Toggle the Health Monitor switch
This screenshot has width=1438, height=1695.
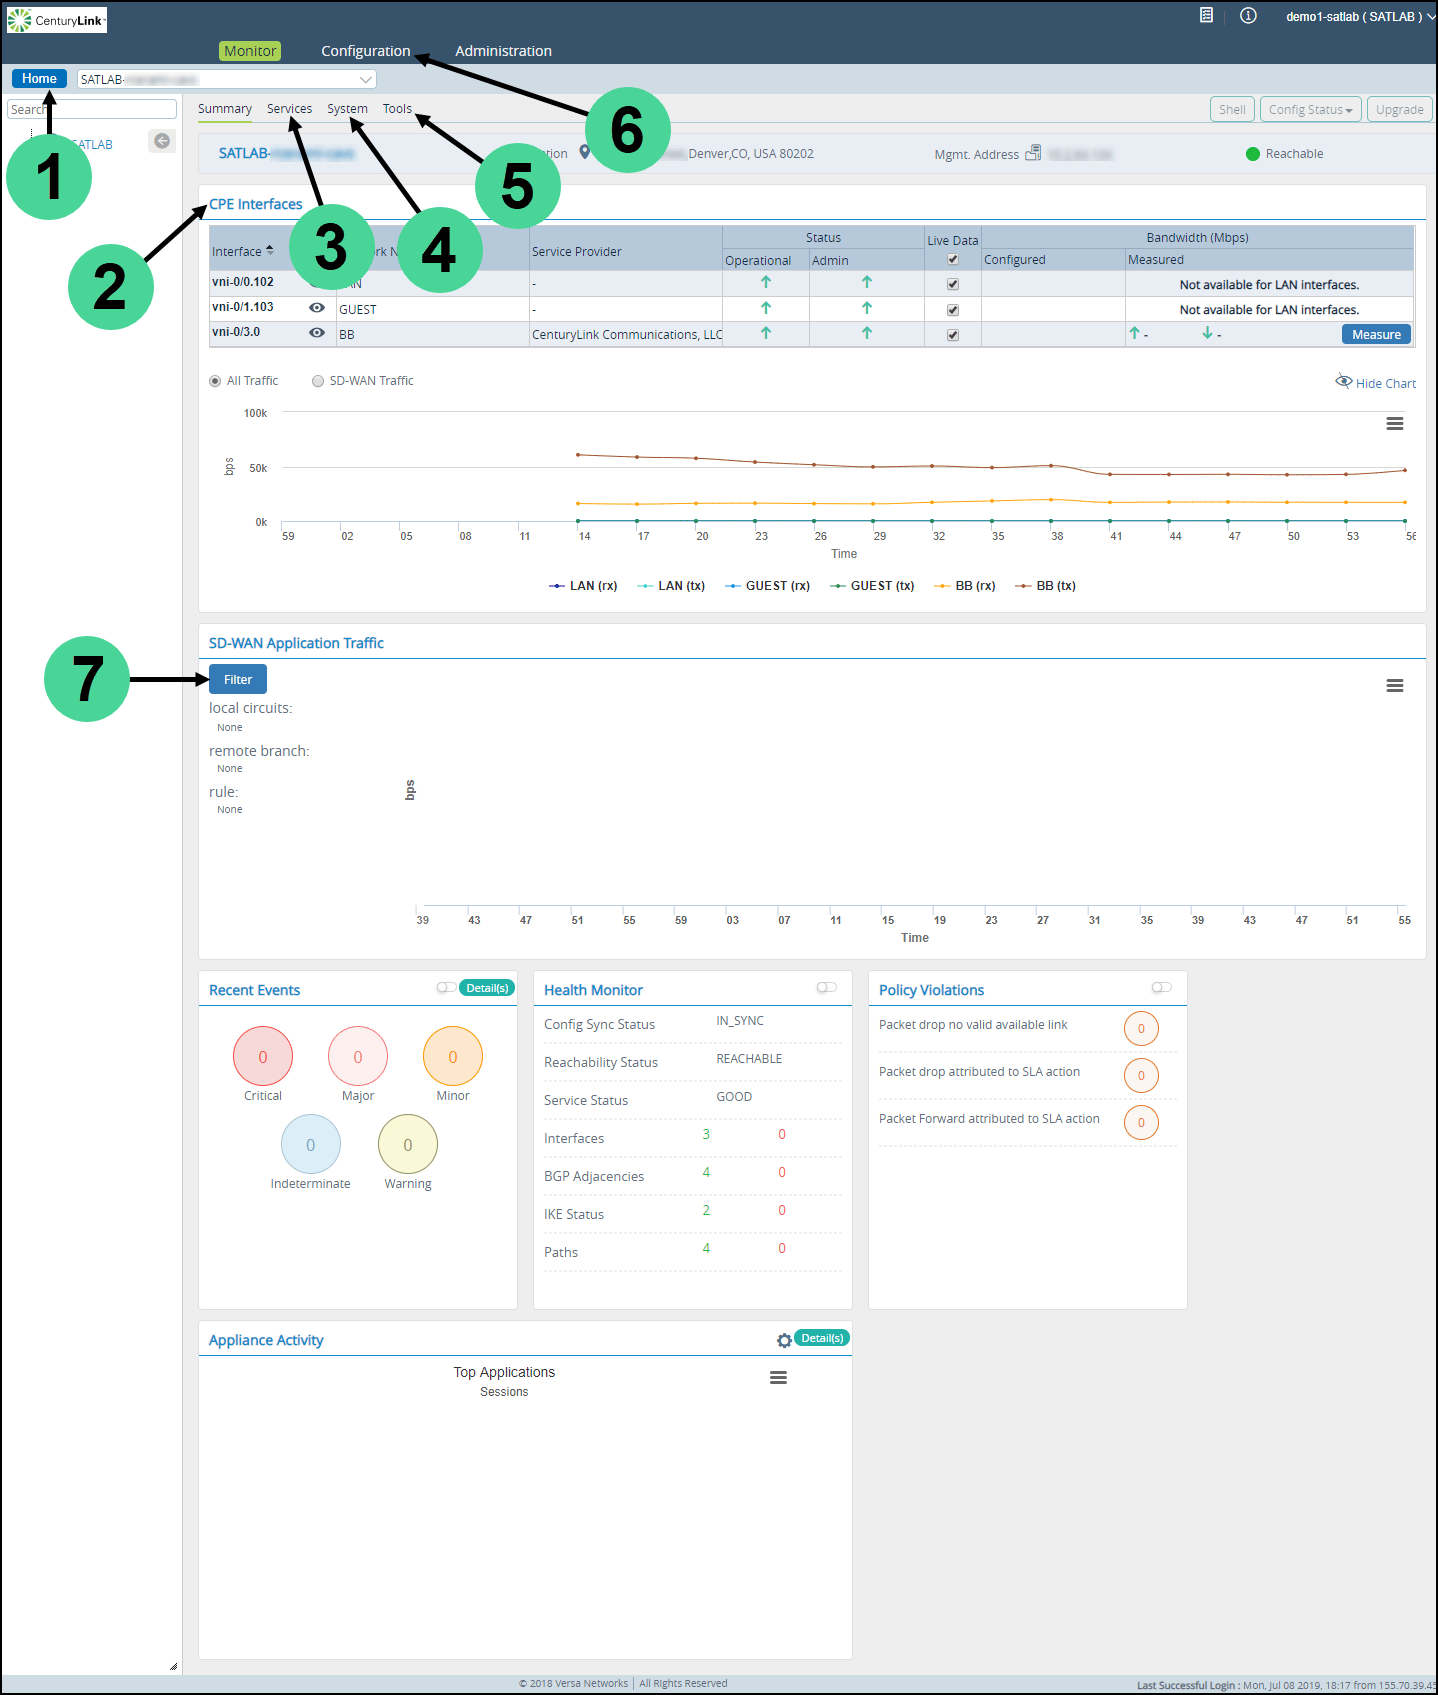point(826,988)
